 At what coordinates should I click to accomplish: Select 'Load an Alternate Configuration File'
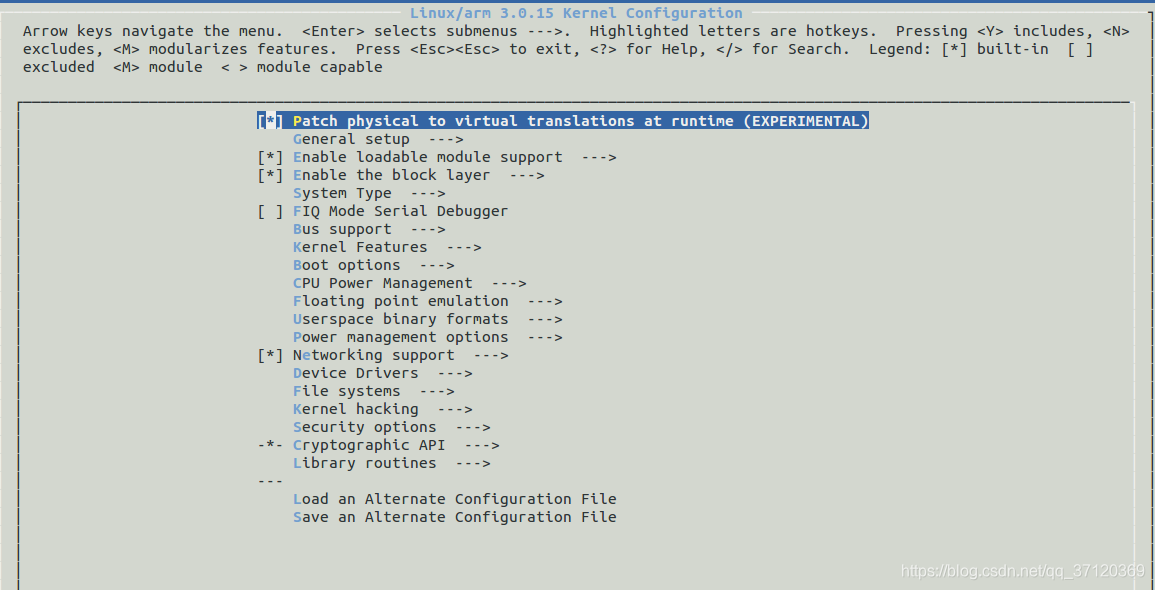click(x=454, y=499)
